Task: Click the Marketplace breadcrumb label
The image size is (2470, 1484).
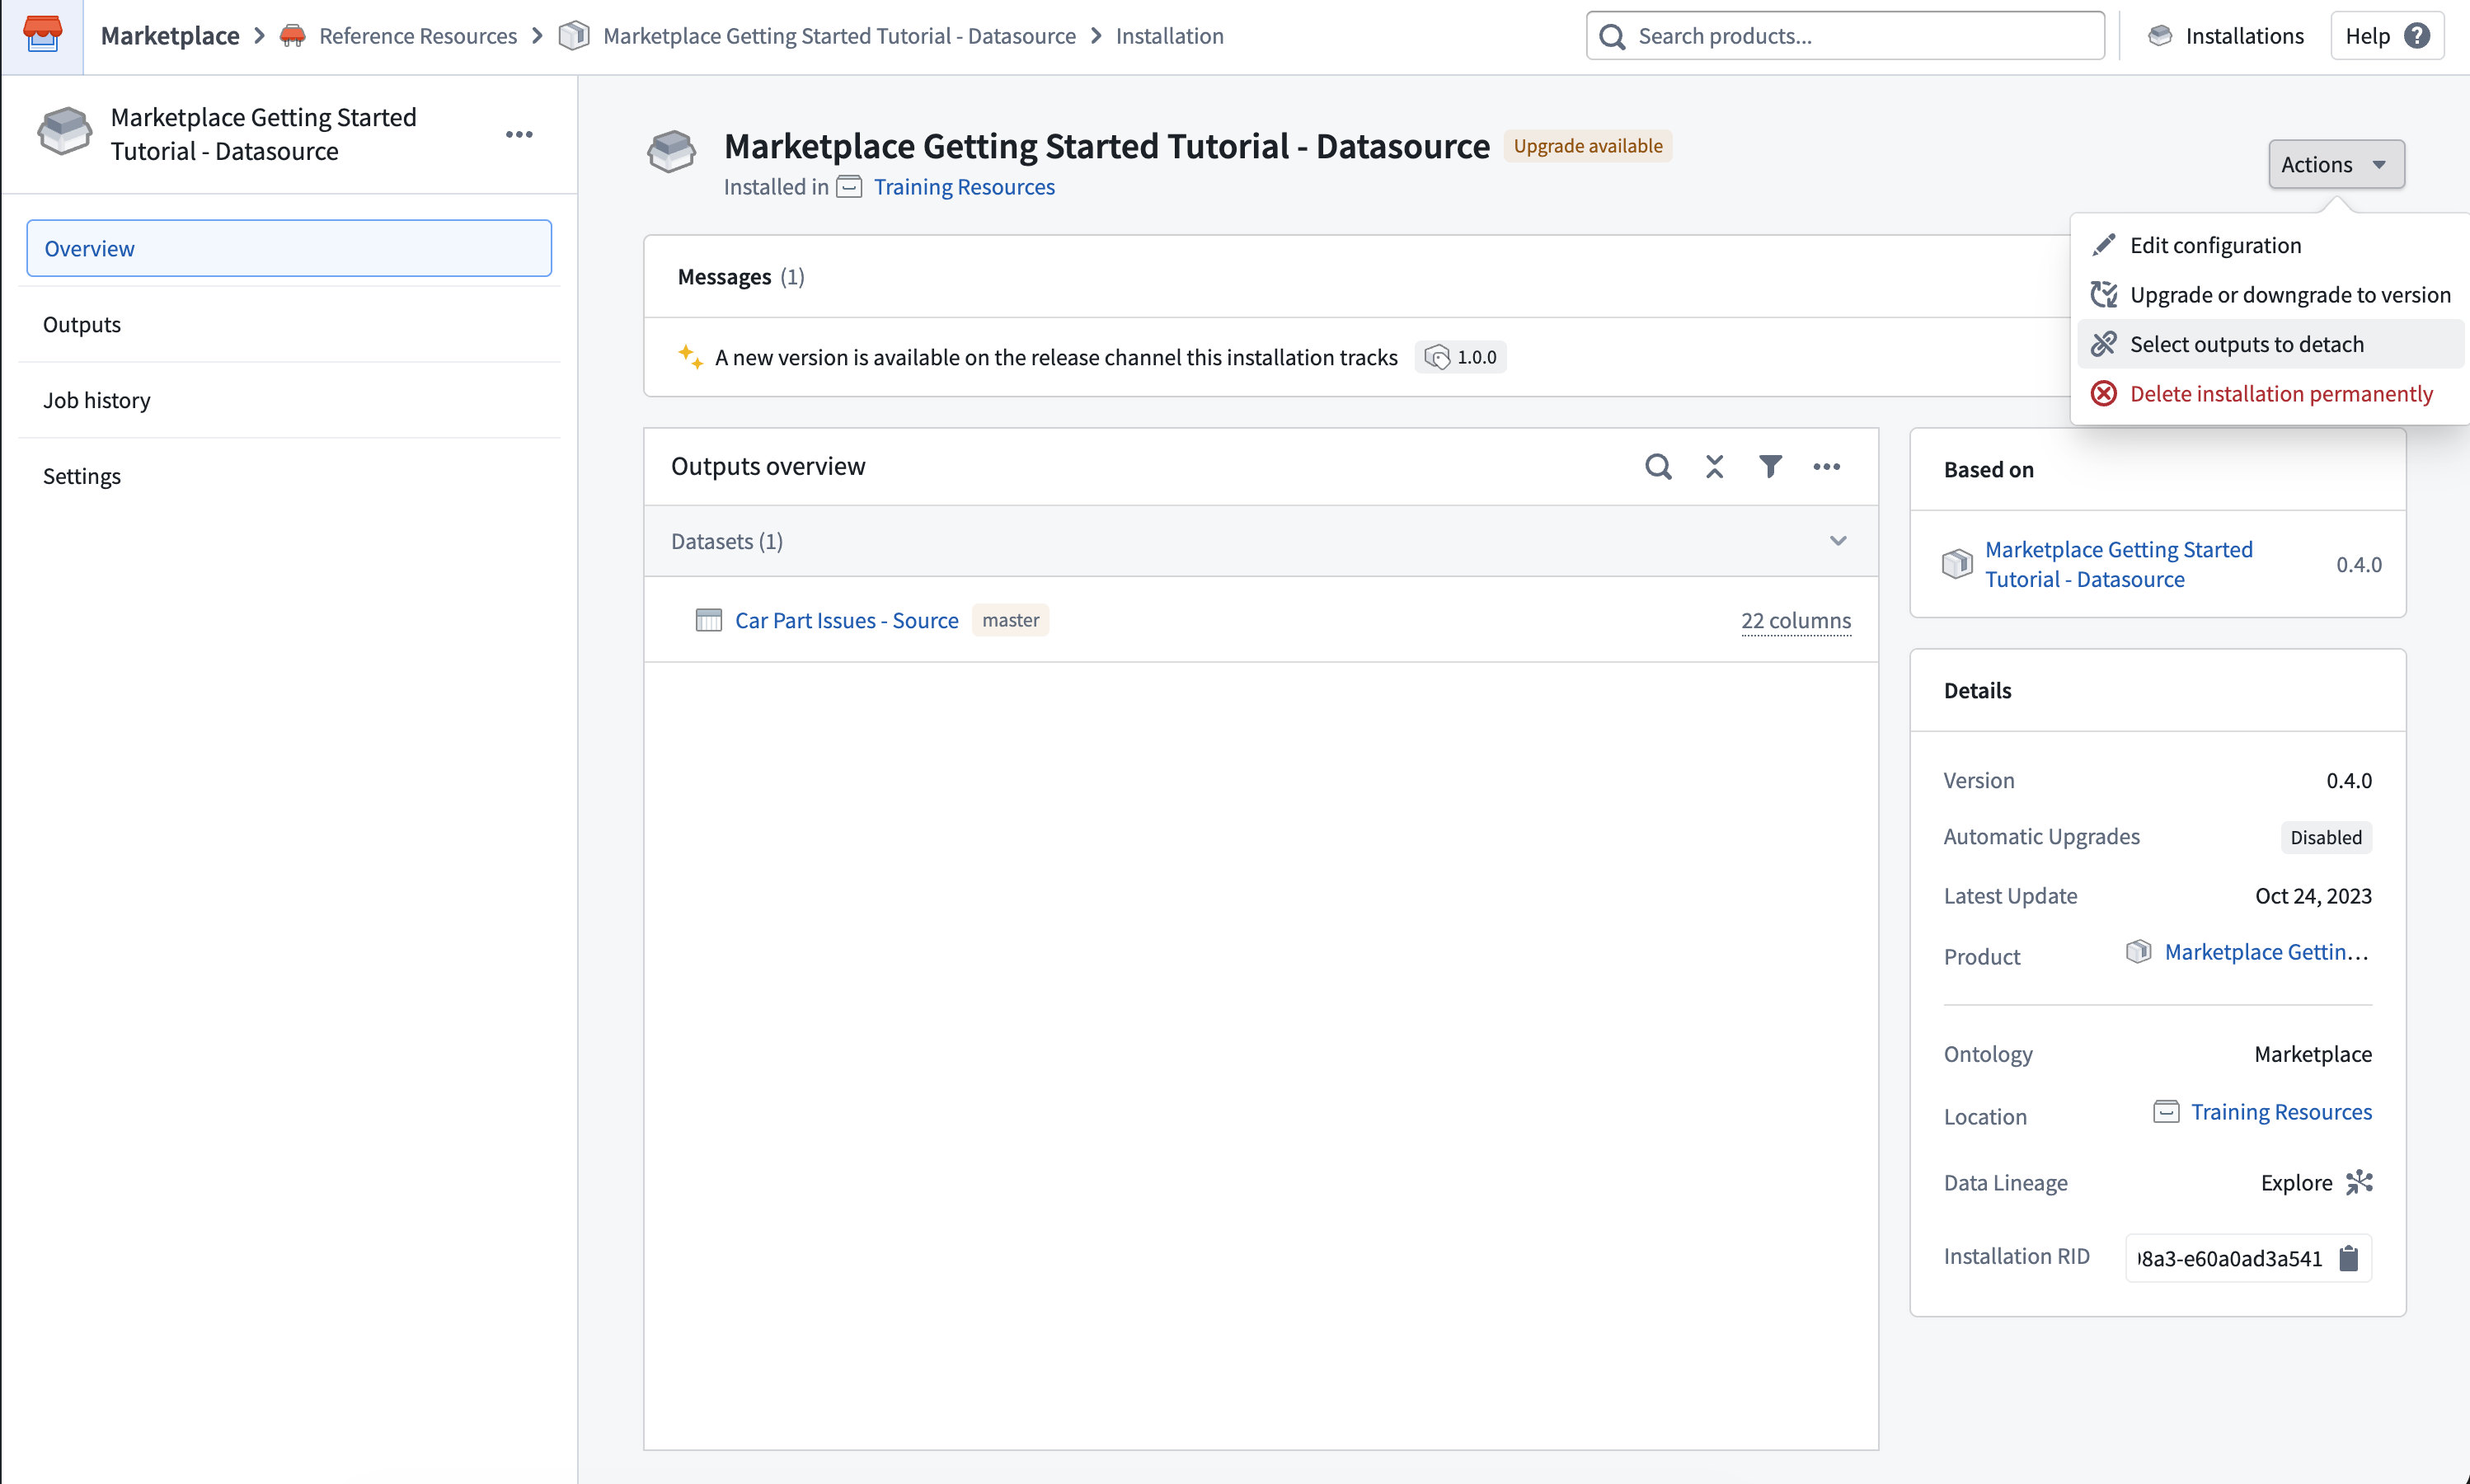Action: point(170,36)
